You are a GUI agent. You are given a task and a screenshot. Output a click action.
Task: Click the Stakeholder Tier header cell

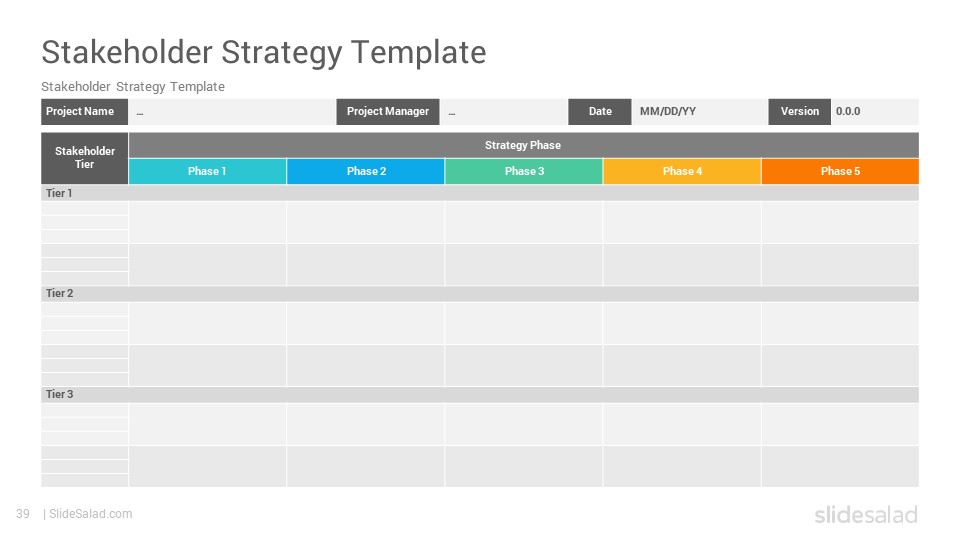coord(84,158)
